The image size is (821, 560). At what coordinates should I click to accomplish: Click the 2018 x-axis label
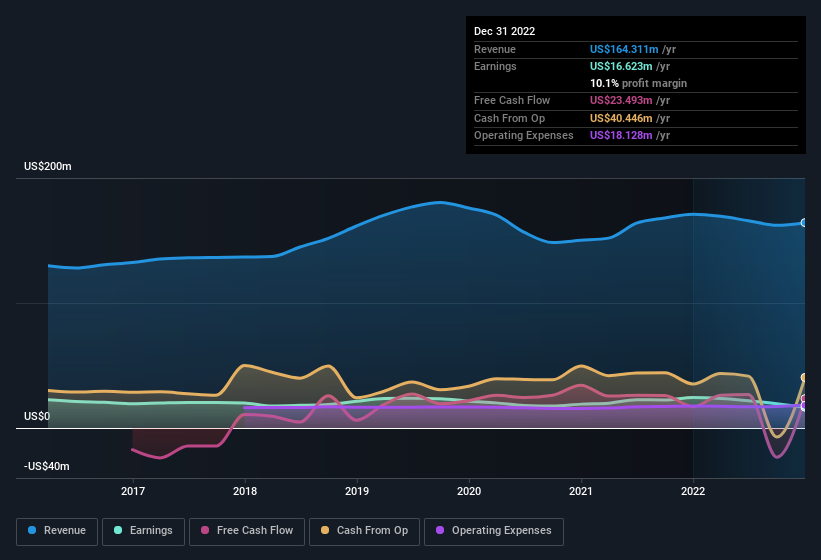(245, 491)
